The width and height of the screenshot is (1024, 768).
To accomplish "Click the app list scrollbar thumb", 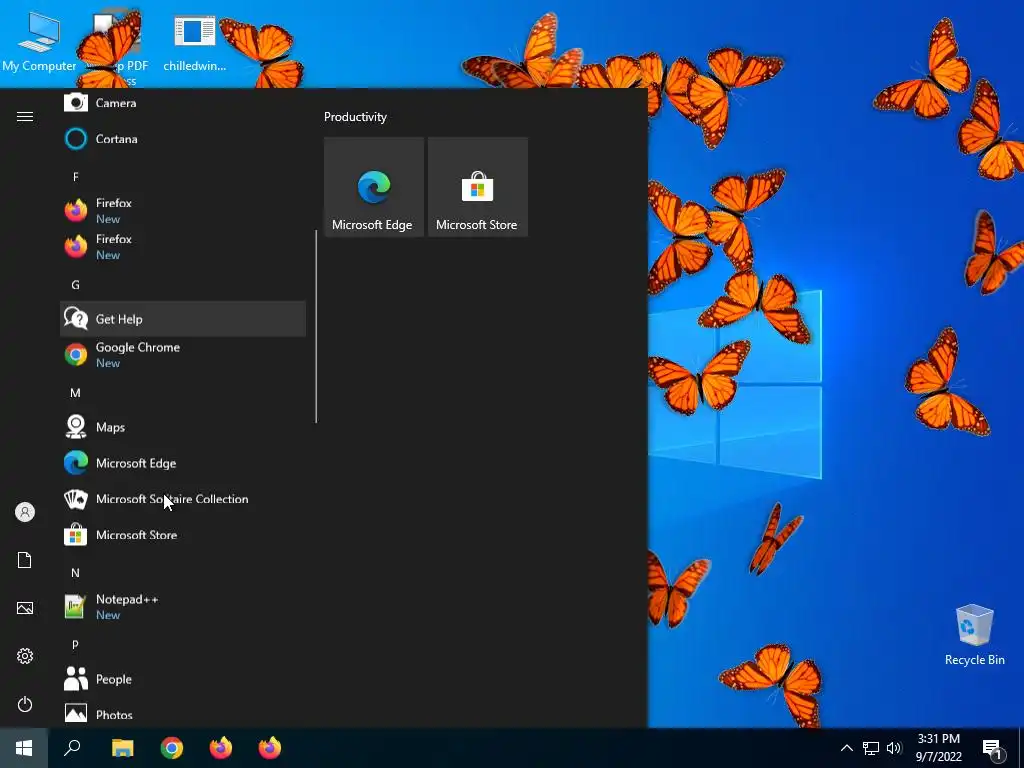I will [316, 327].
